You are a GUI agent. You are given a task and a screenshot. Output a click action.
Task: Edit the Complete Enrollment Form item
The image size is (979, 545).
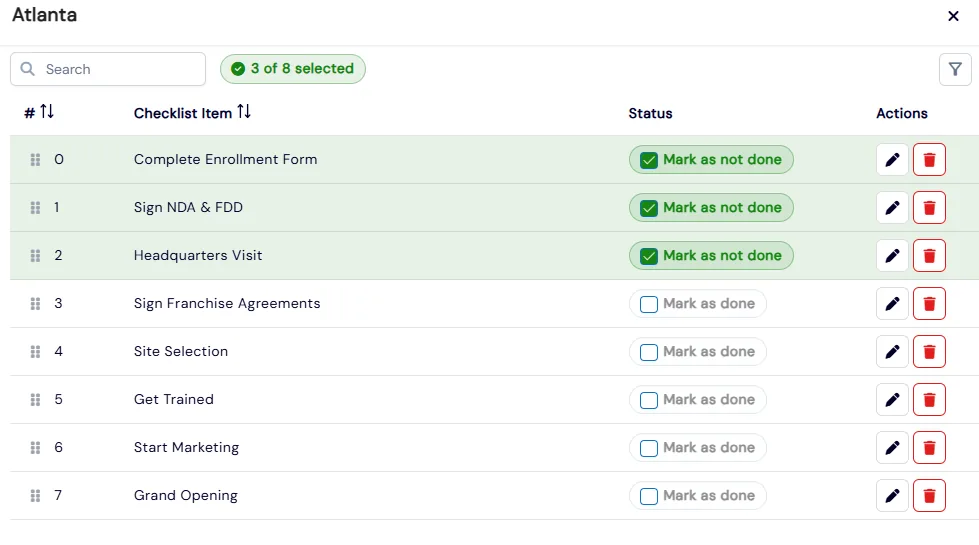pyautogui.click(x=892, y=160)
